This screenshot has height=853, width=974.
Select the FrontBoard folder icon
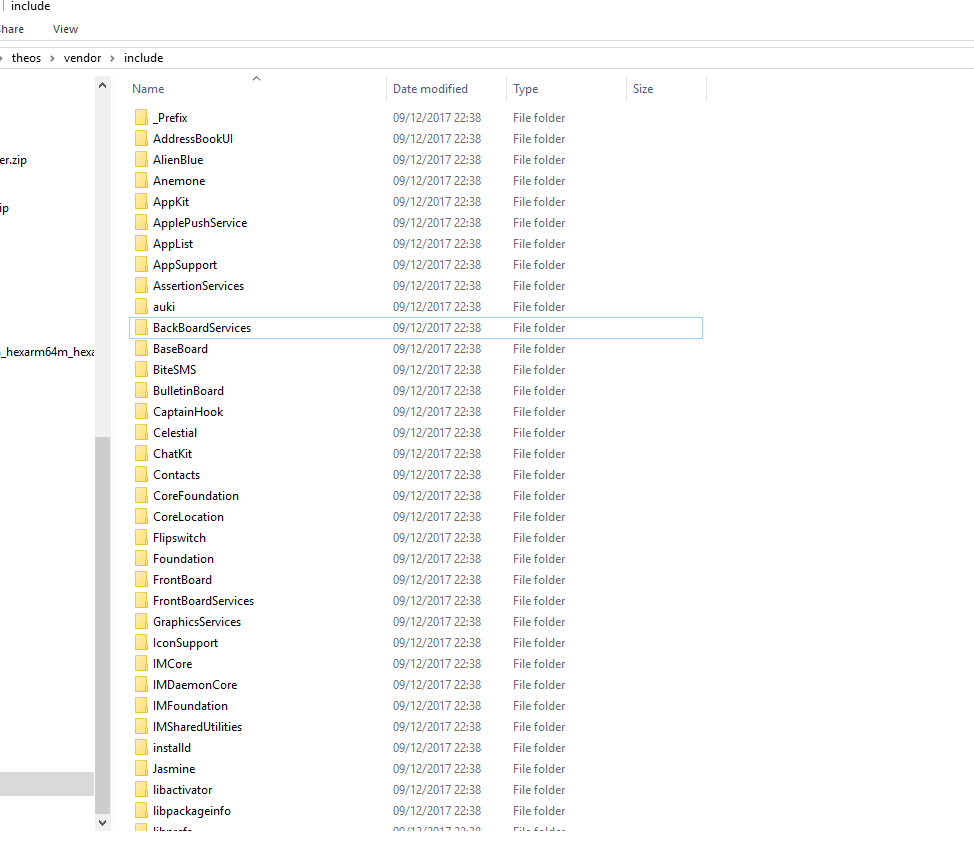click(142, 580)
